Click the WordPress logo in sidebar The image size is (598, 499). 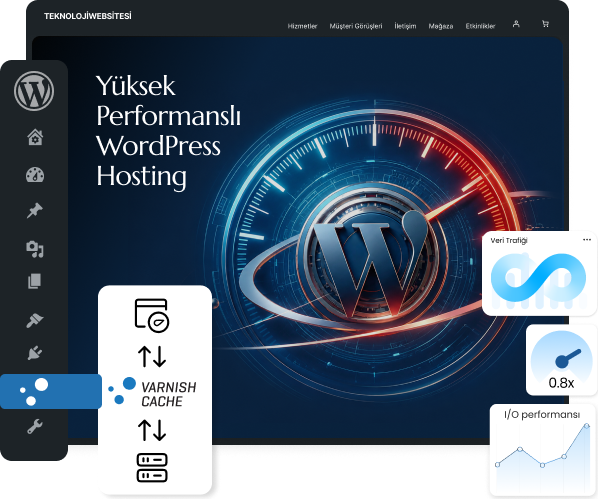(34, 91)
